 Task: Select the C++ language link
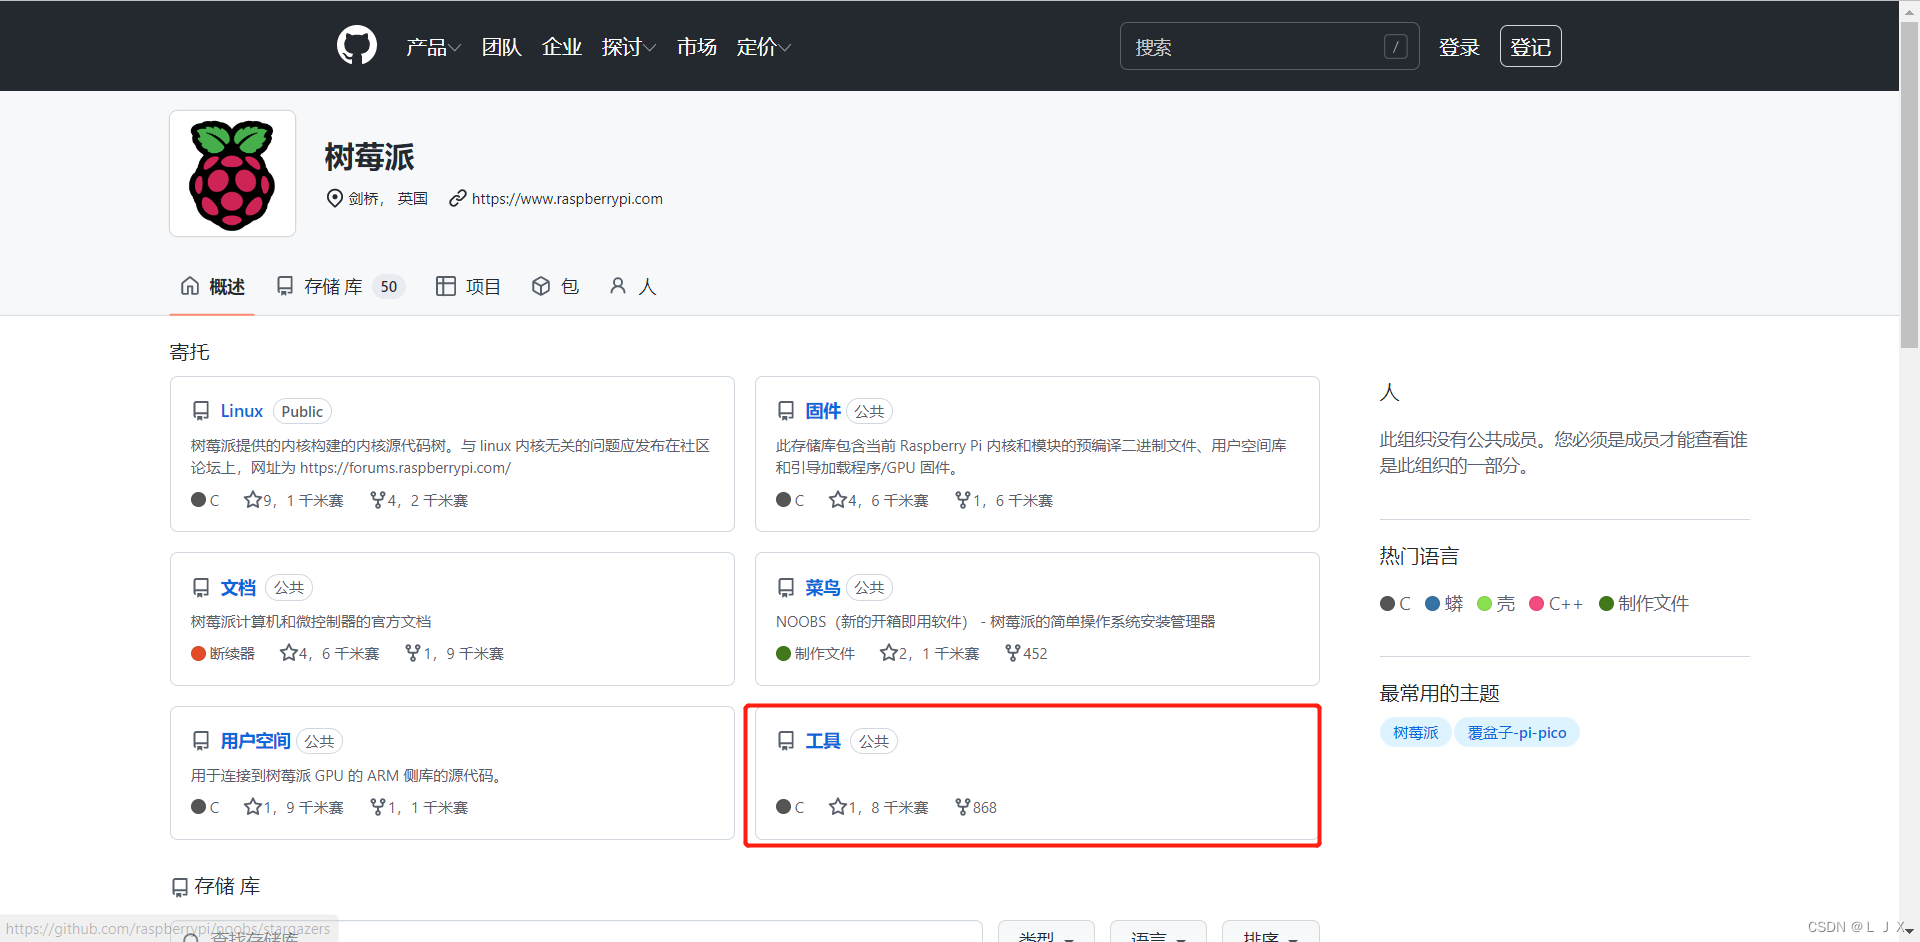tap(1556, 604)
